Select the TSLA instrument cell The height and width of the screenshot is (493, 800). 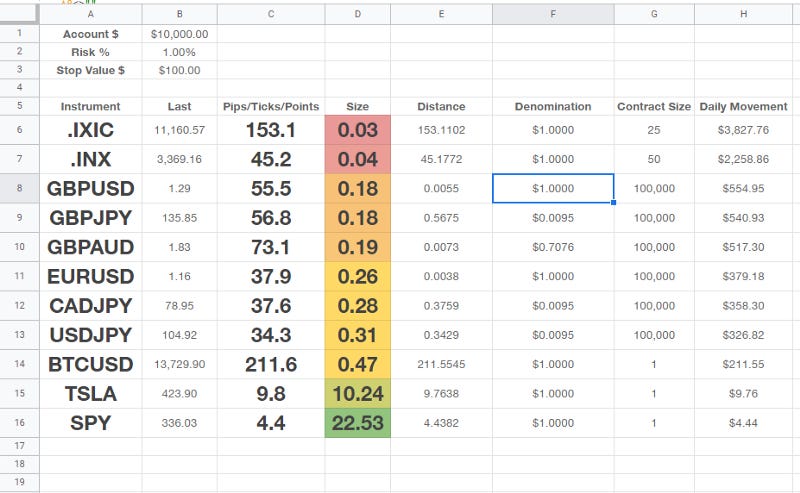click(x=91, y=393)
